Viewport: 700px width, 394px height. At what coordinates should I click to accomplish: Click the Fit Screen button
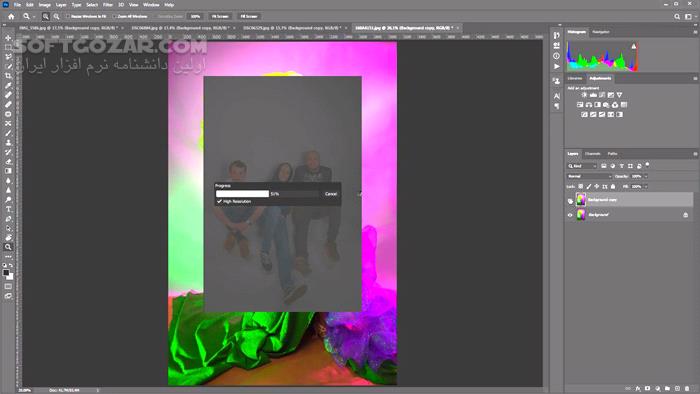click(220, 17)
